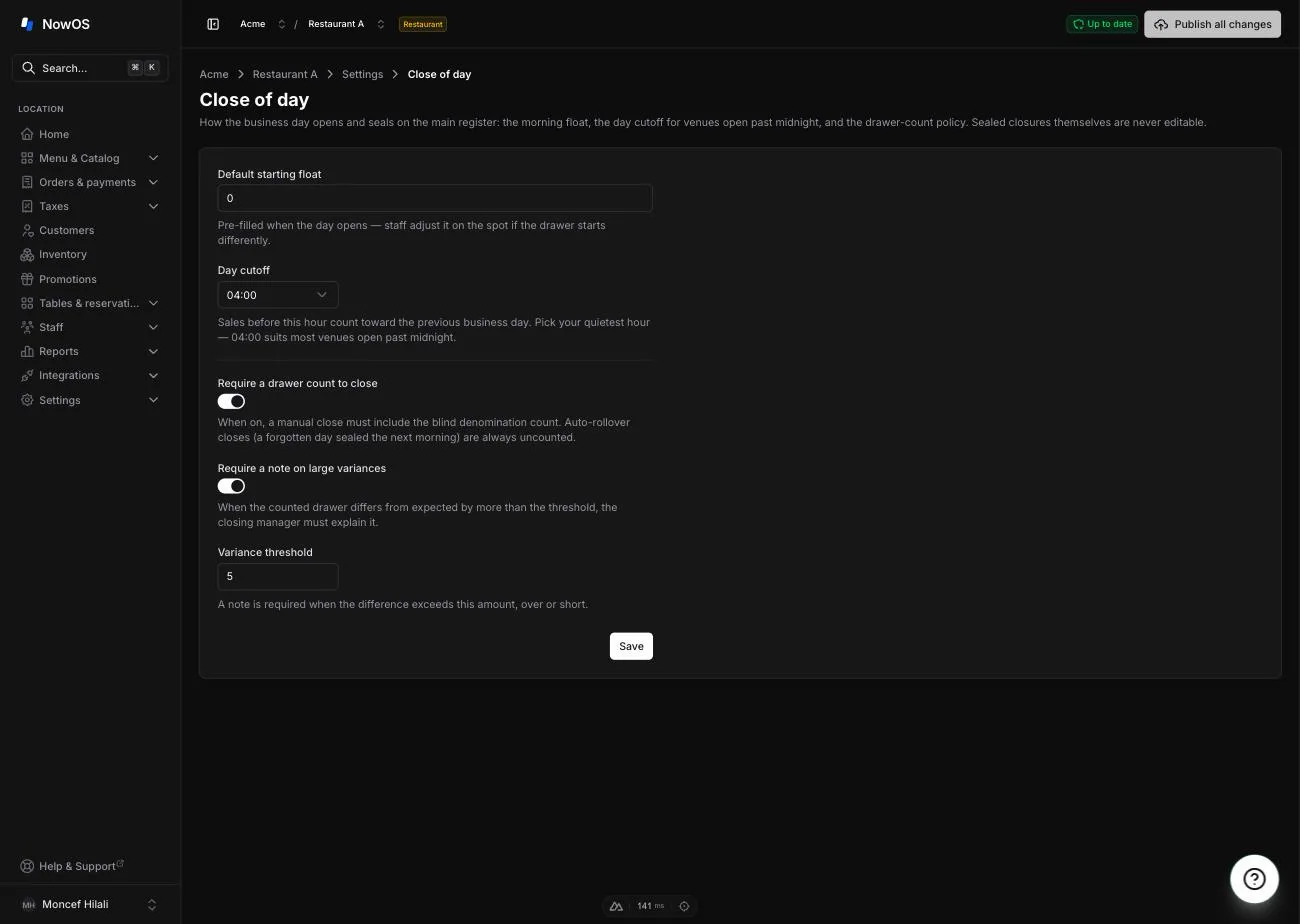
Task: Expand the Taxes chevron
Action: point(153,206)
